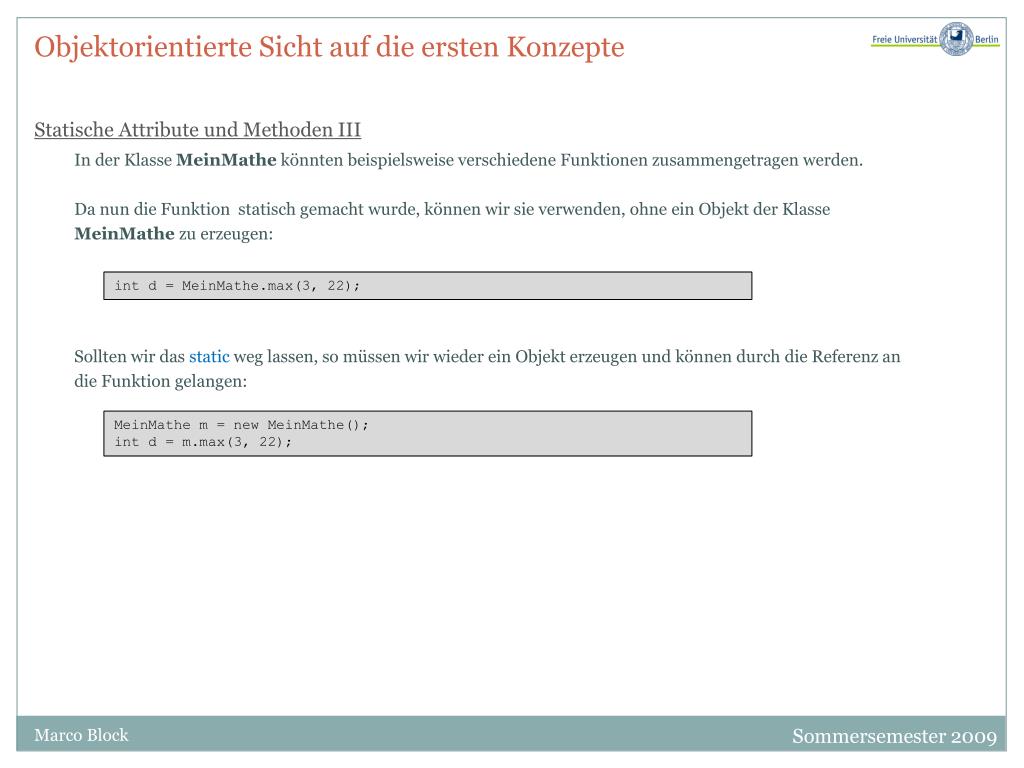Click the footer name 'Marco Block'

pos(81,735)
